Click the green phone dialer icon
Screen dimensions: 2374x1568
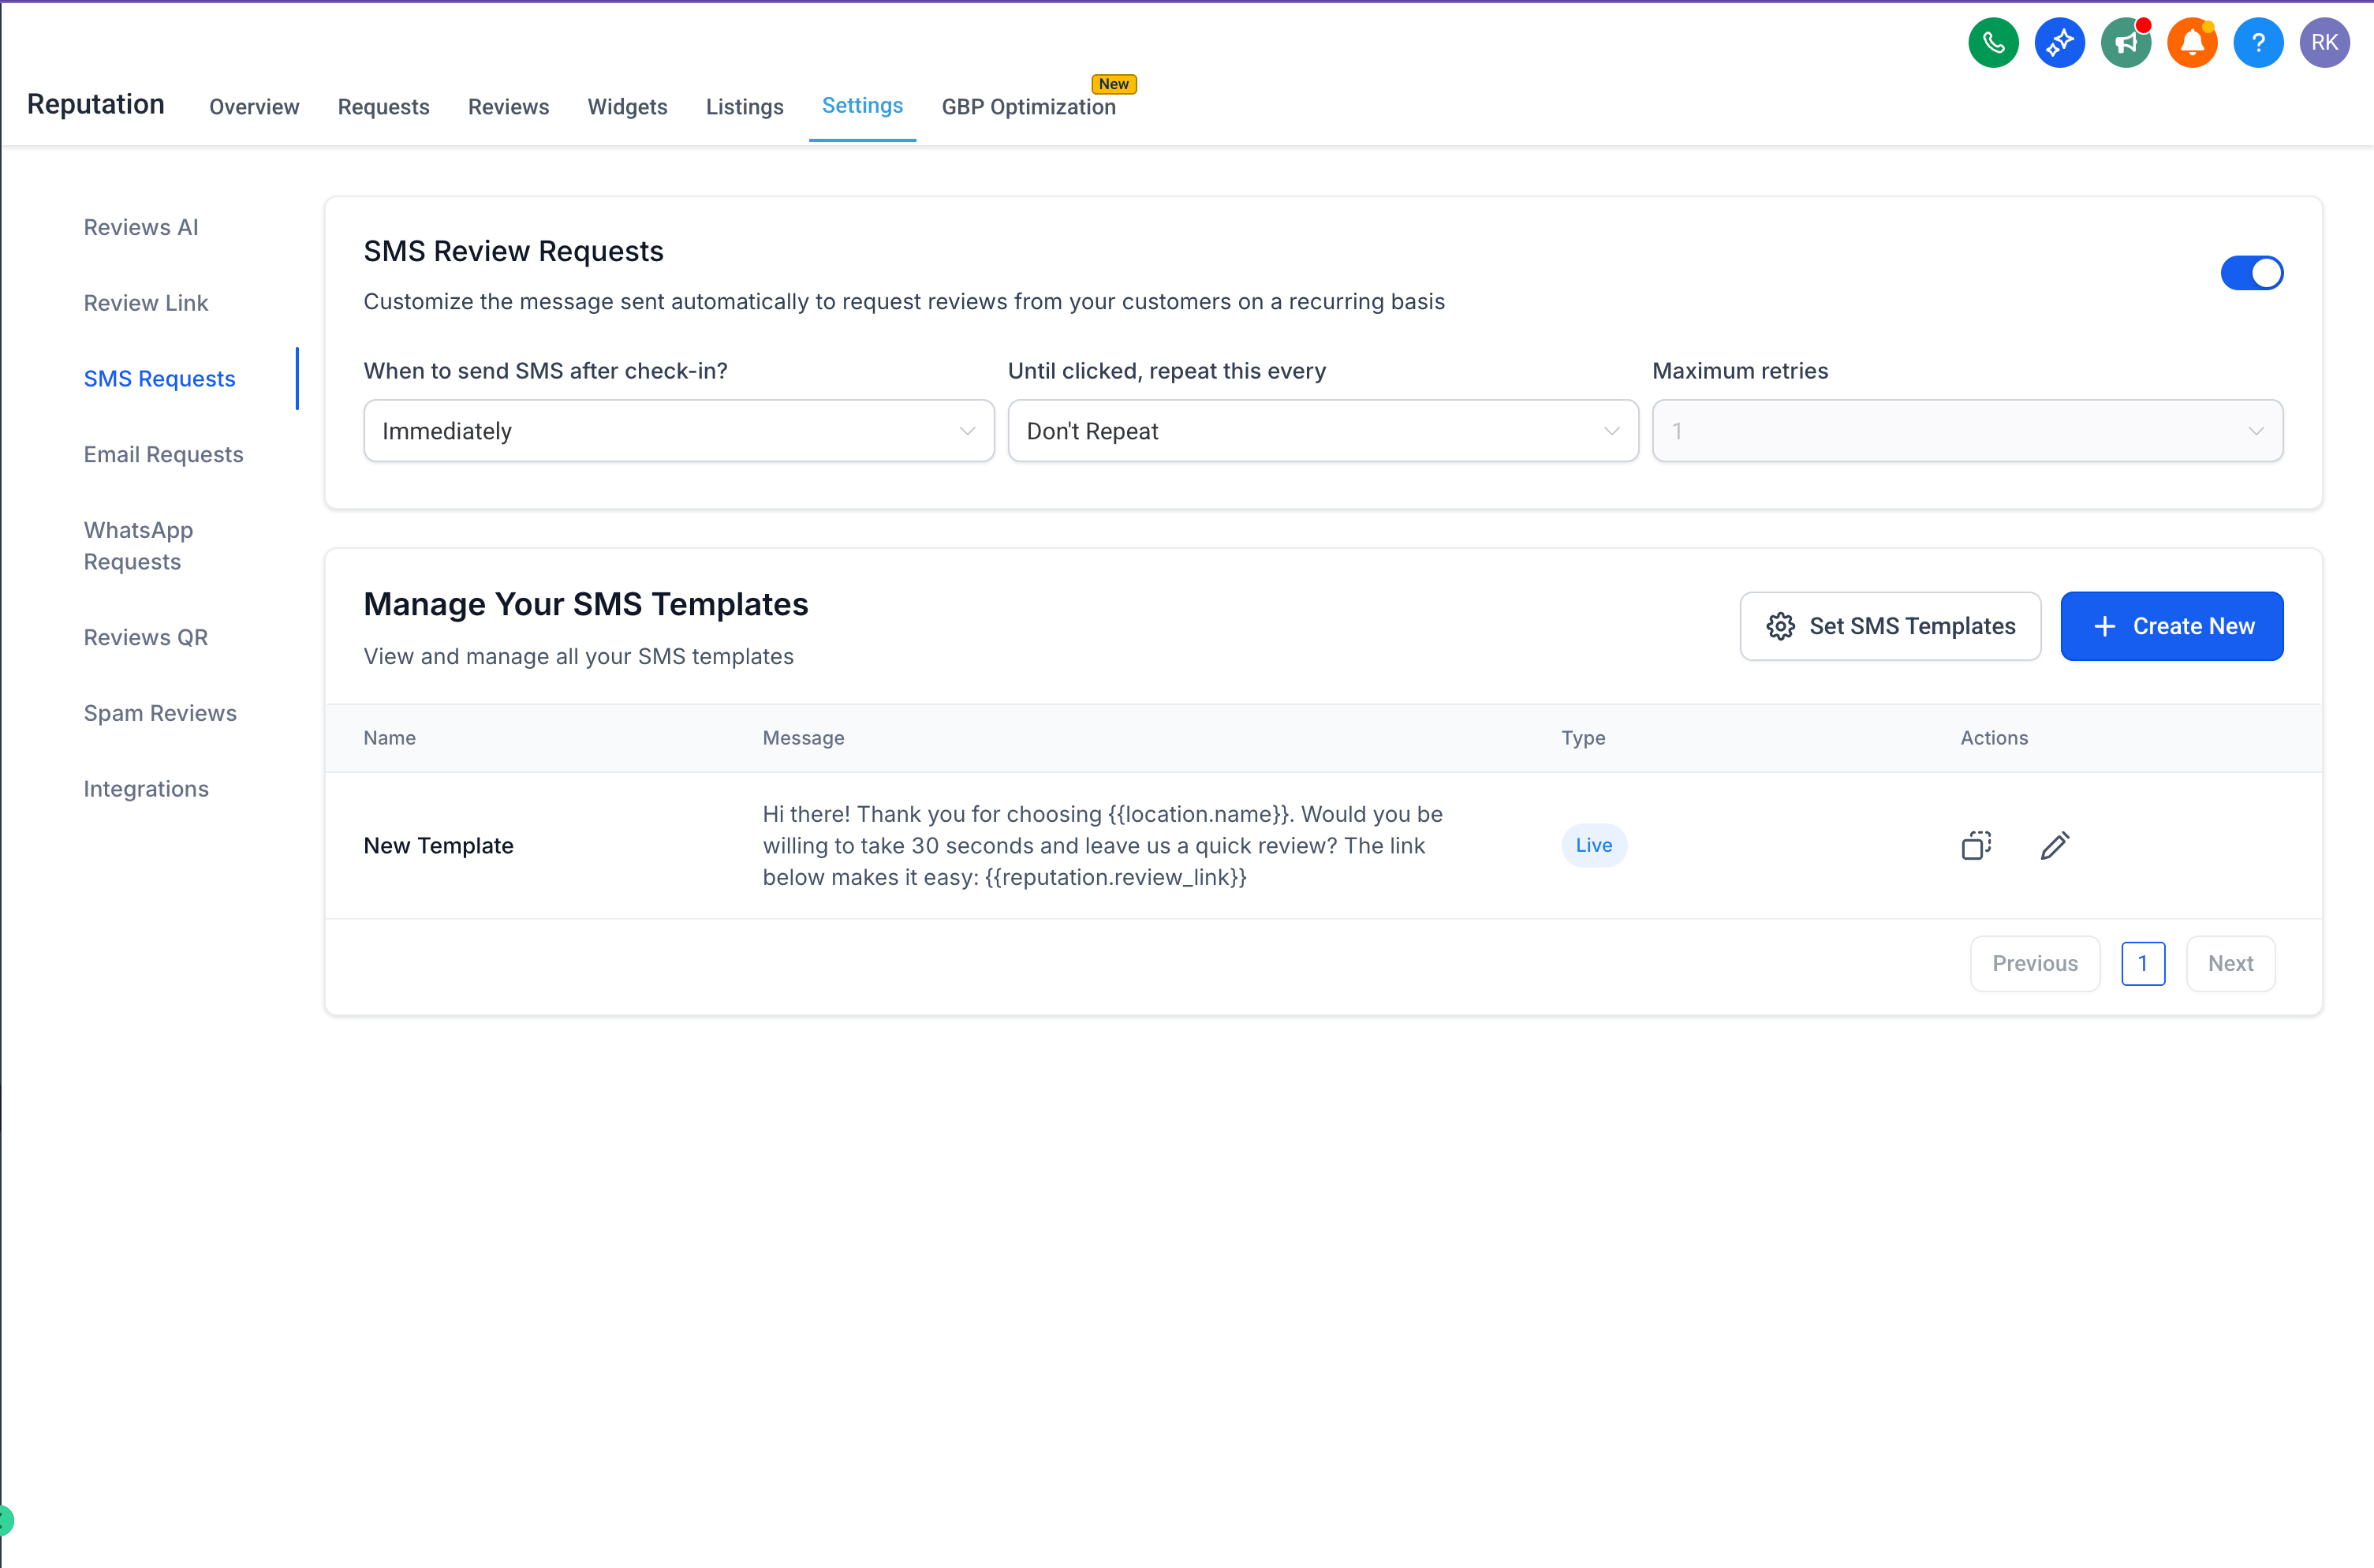tap(1993, 43)
